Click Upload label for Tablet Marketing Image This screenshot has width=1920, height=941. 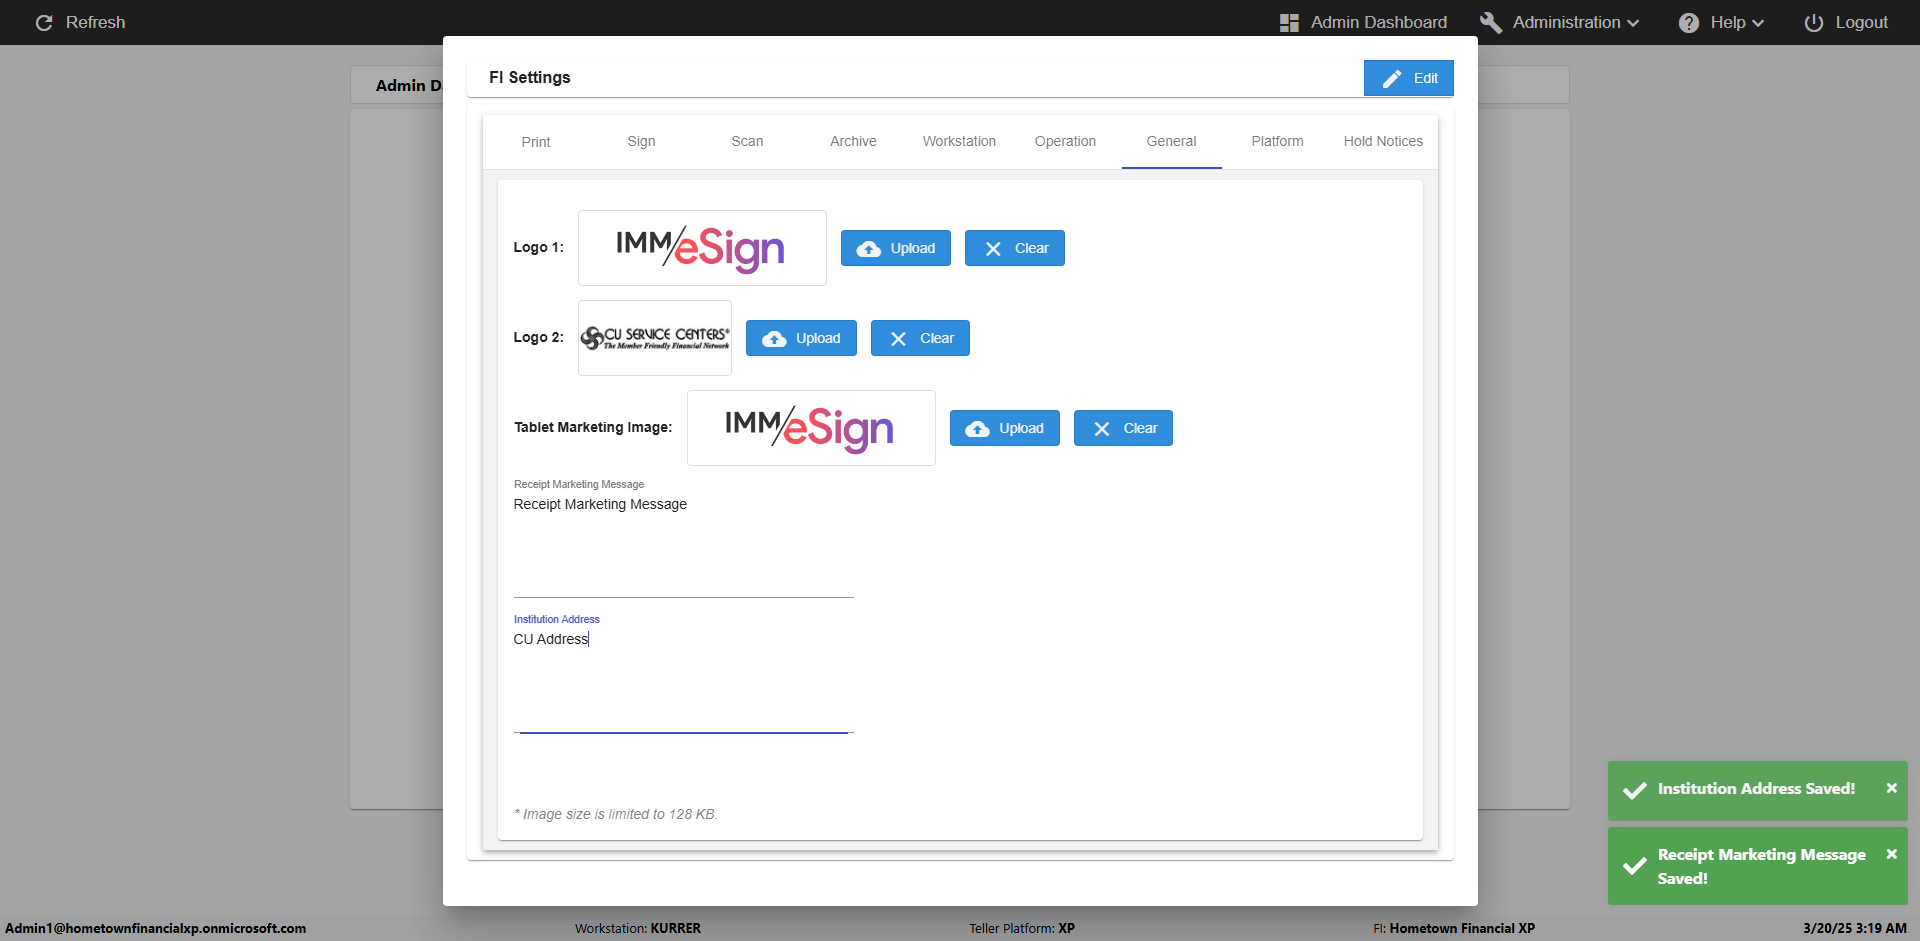click(1021, 428)
